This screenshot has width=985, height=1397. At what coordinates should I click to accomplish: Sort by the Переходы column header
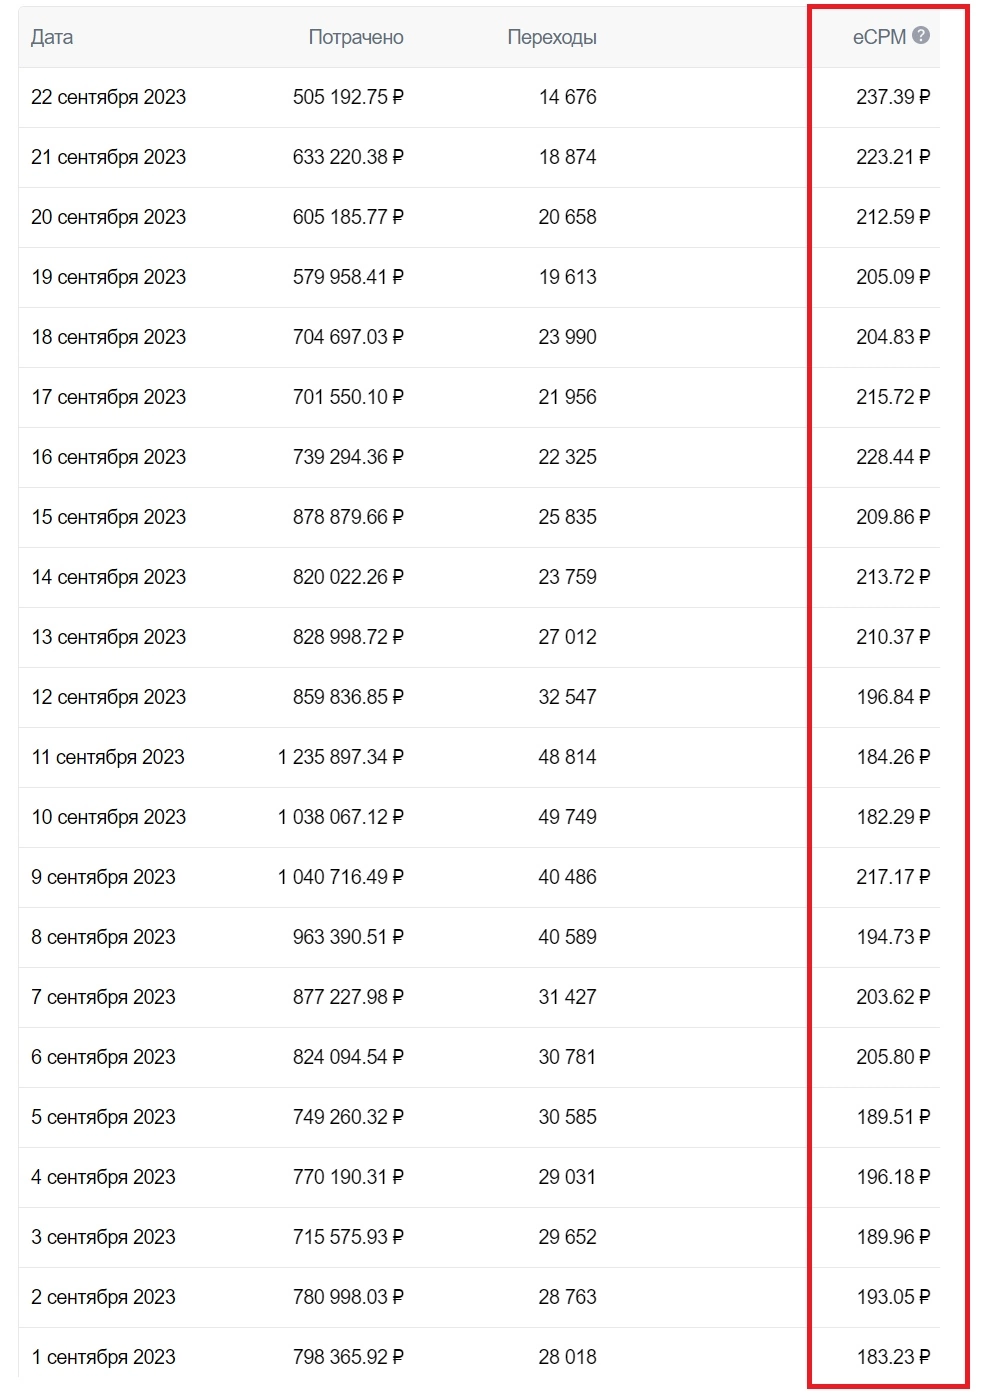552,37
